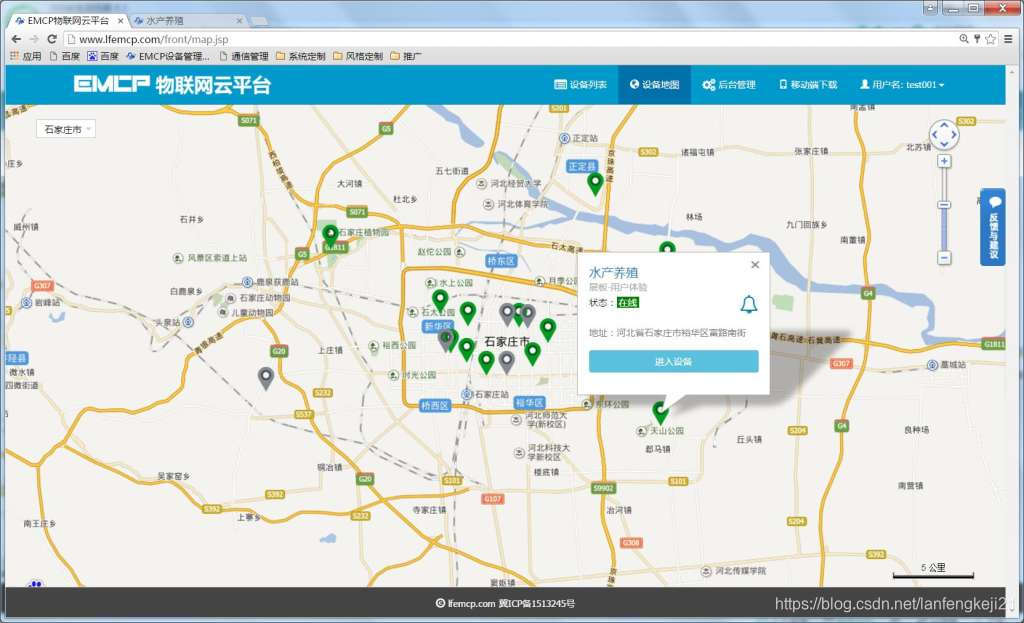1024x623 pixels.
Task: Open the EMCP设备管理 bookmark
Action: (168, 56)
